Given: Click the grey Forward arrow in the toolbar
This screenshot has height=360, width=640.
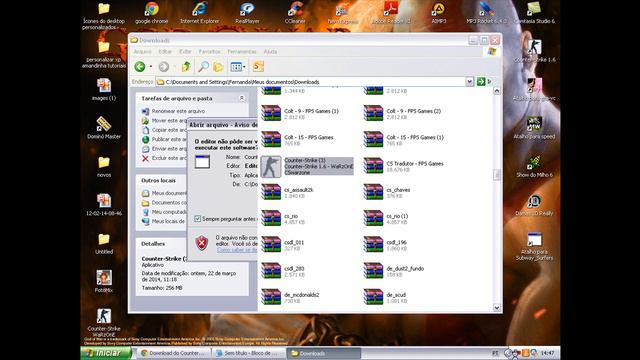Looking at the screenshot, I should [164, 67].
